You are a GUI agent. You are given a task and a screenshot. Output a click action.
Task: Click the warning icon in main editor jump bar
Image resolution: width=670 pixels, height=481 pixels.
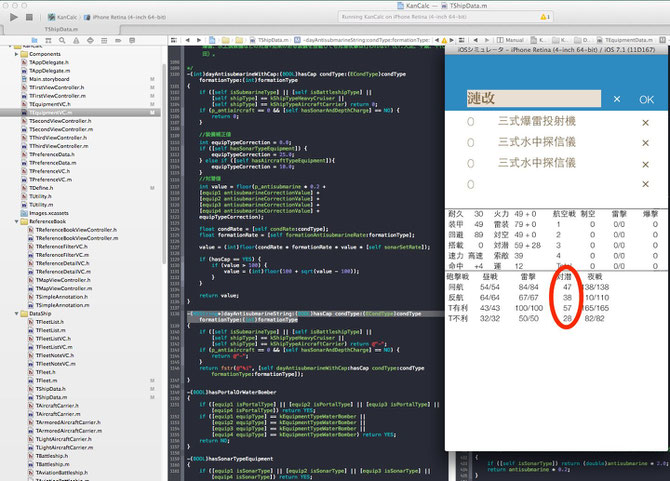tap(444, 40)
